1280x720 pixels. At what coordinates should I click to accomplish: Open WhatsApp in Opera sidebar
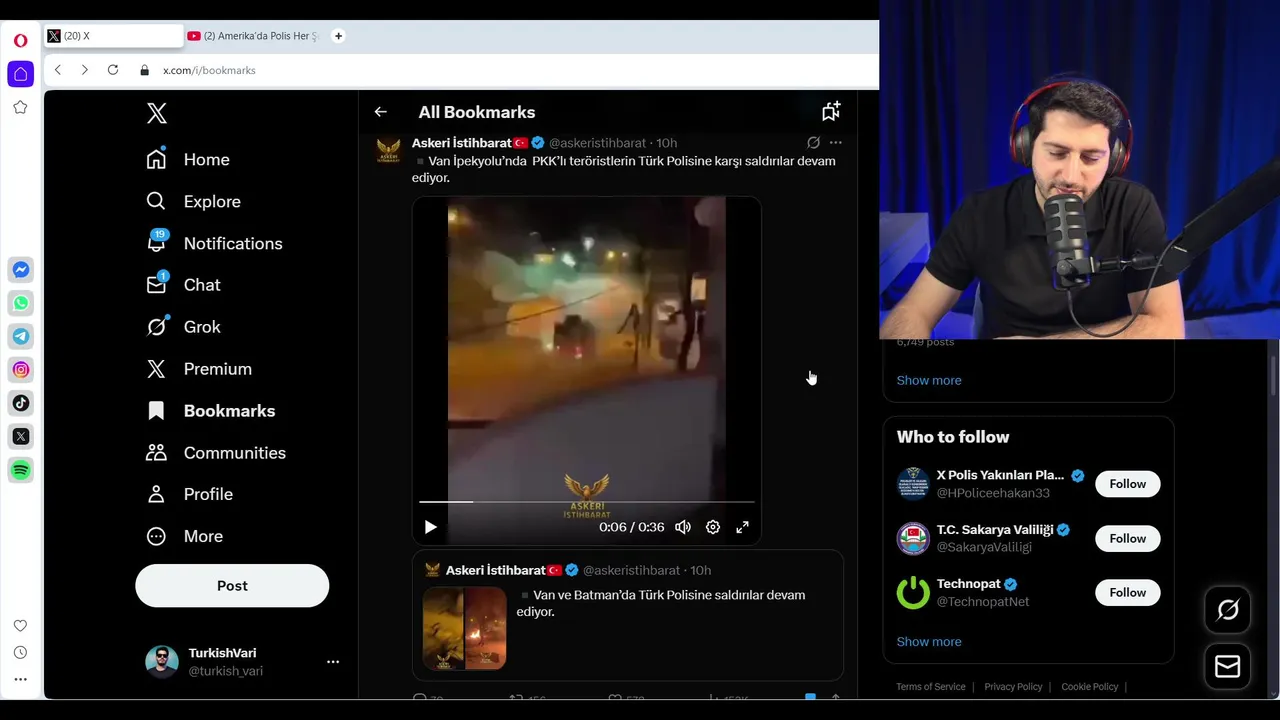pyautogui.click(x=21, y=303)
